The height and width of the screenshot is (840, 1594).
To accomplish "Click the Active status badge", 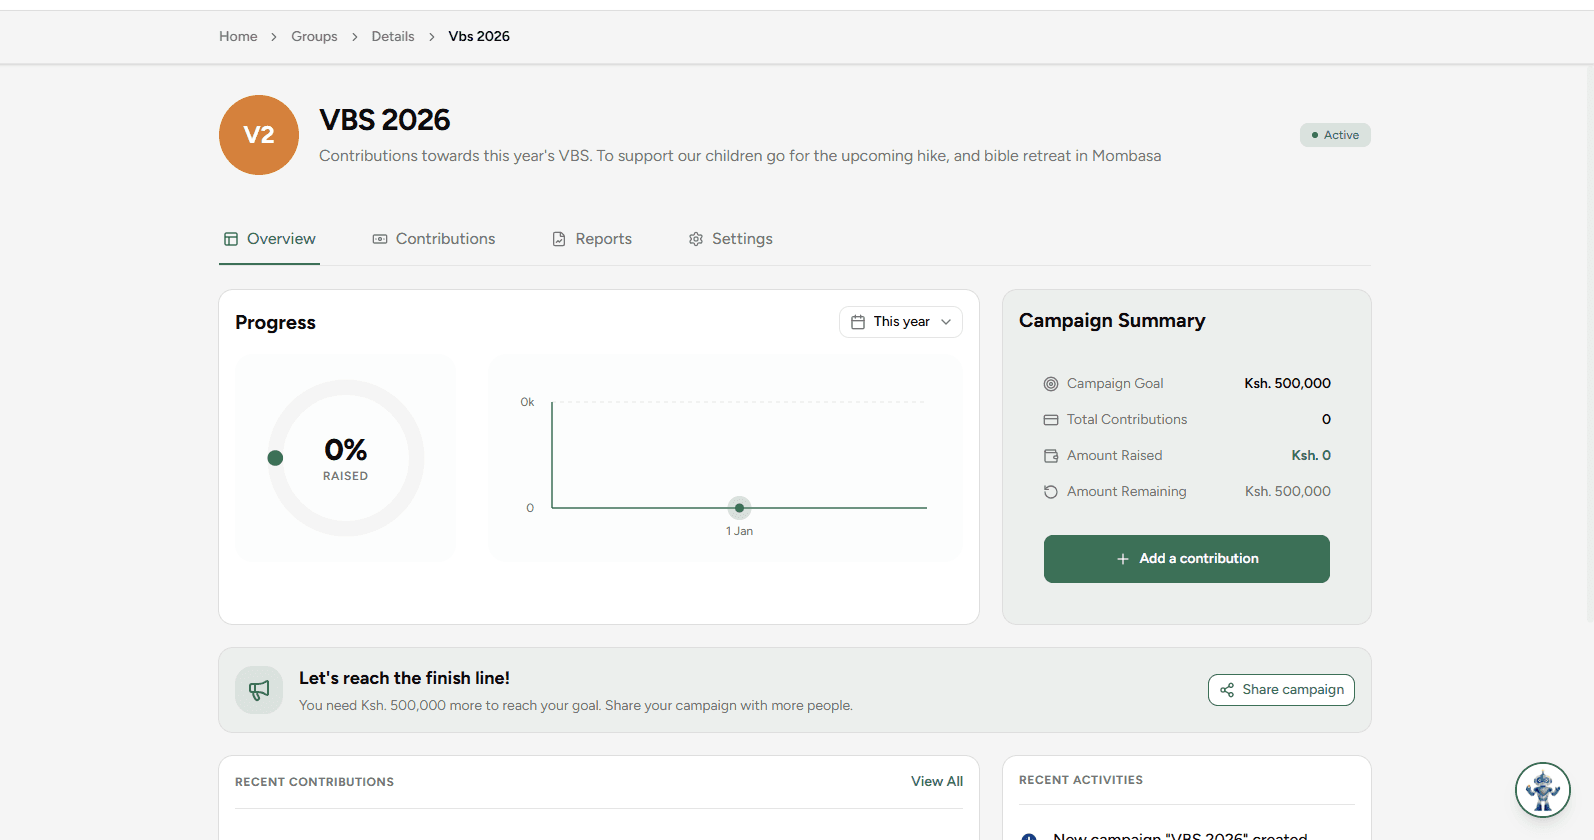I will 1335,135.
